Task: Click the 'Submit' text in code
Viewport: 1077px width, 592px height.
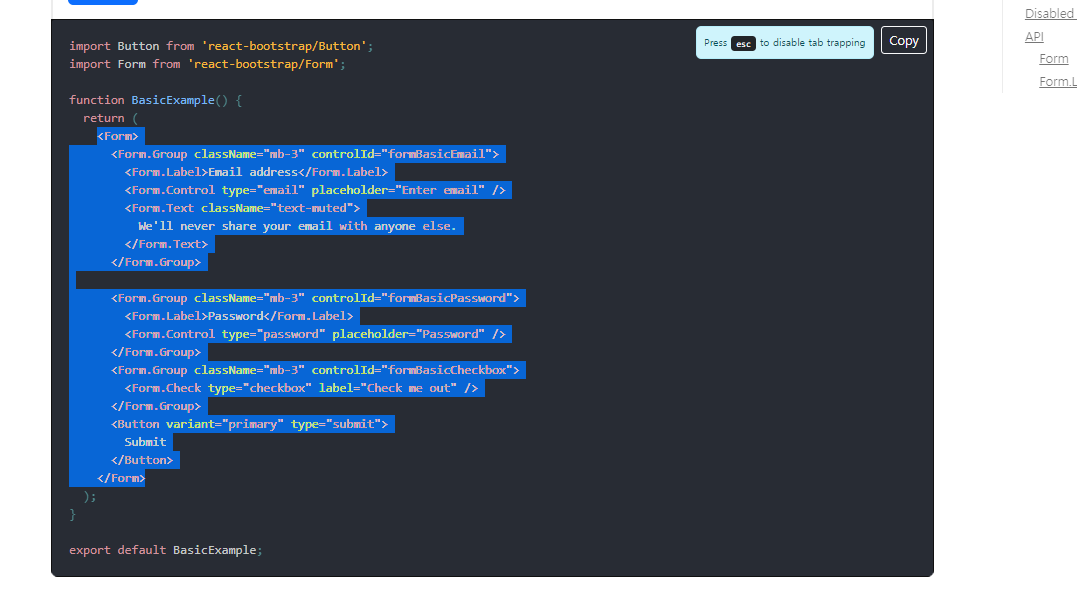Action: 145,442
